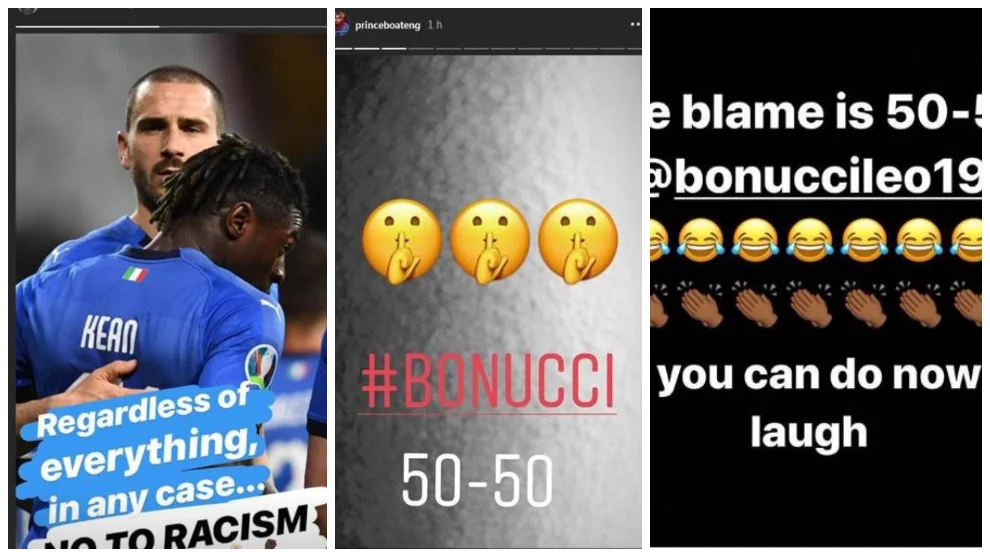Screen dimensions: 990x557
Task: Open the three-dot story options menu
Action: (x=635, y=25)
